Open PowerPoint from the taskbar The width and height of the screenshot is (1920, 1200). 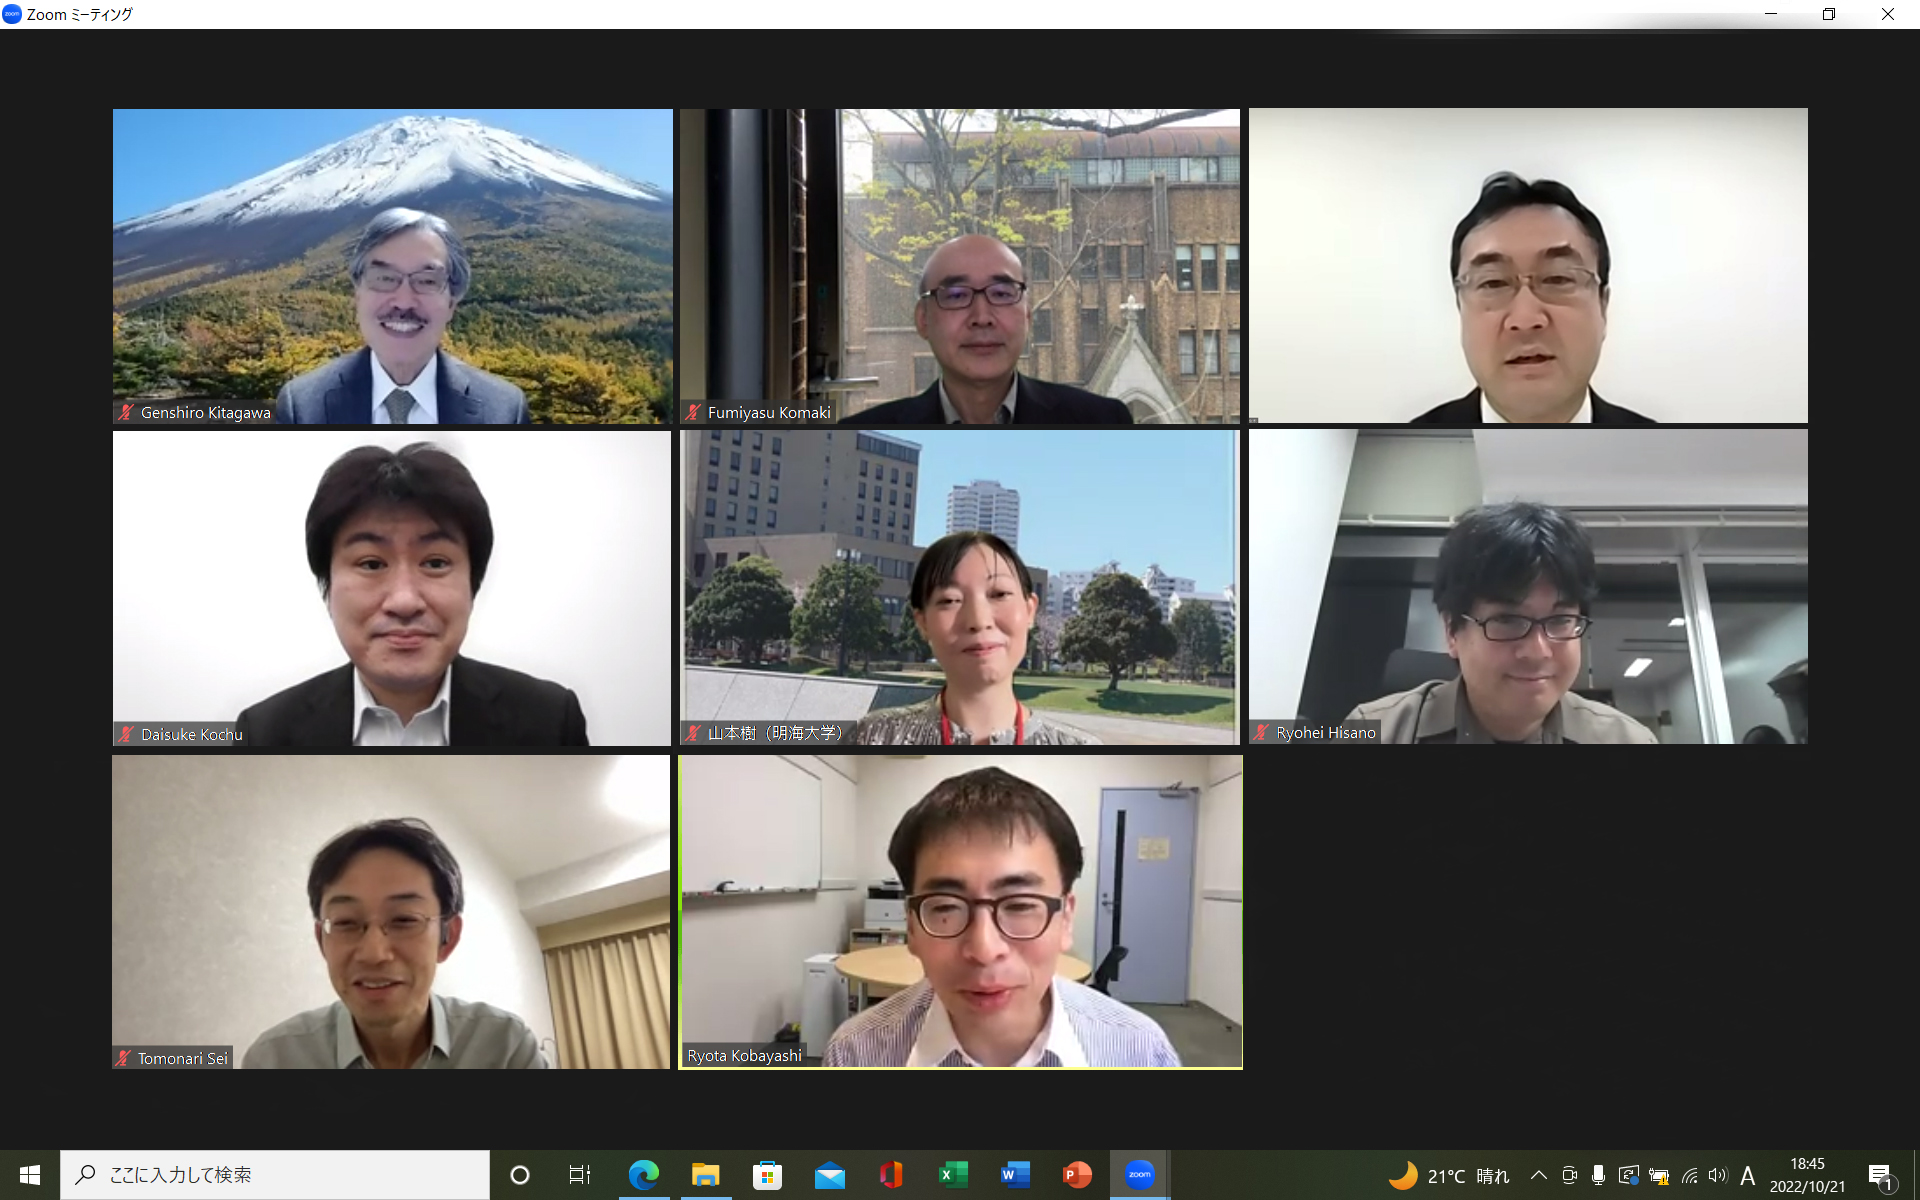click(1077, 1175)
